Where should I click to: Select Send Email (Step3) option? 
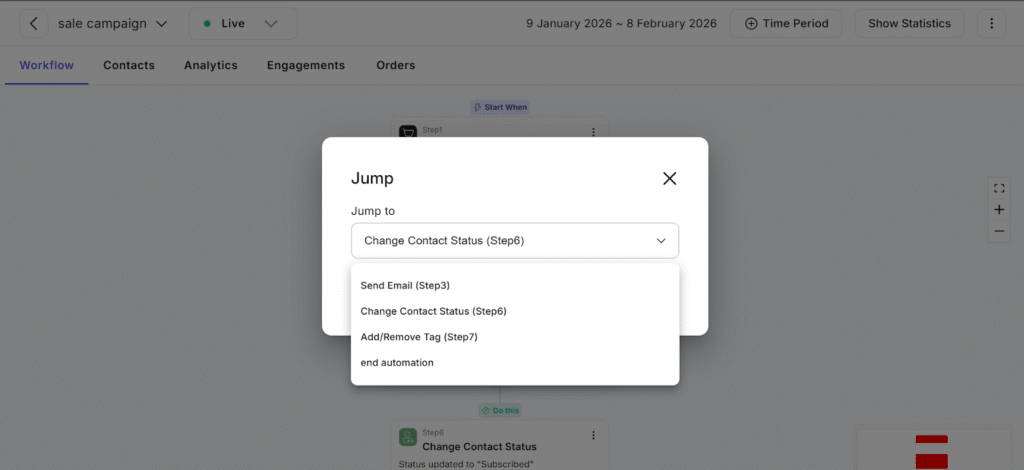(405, 285)
